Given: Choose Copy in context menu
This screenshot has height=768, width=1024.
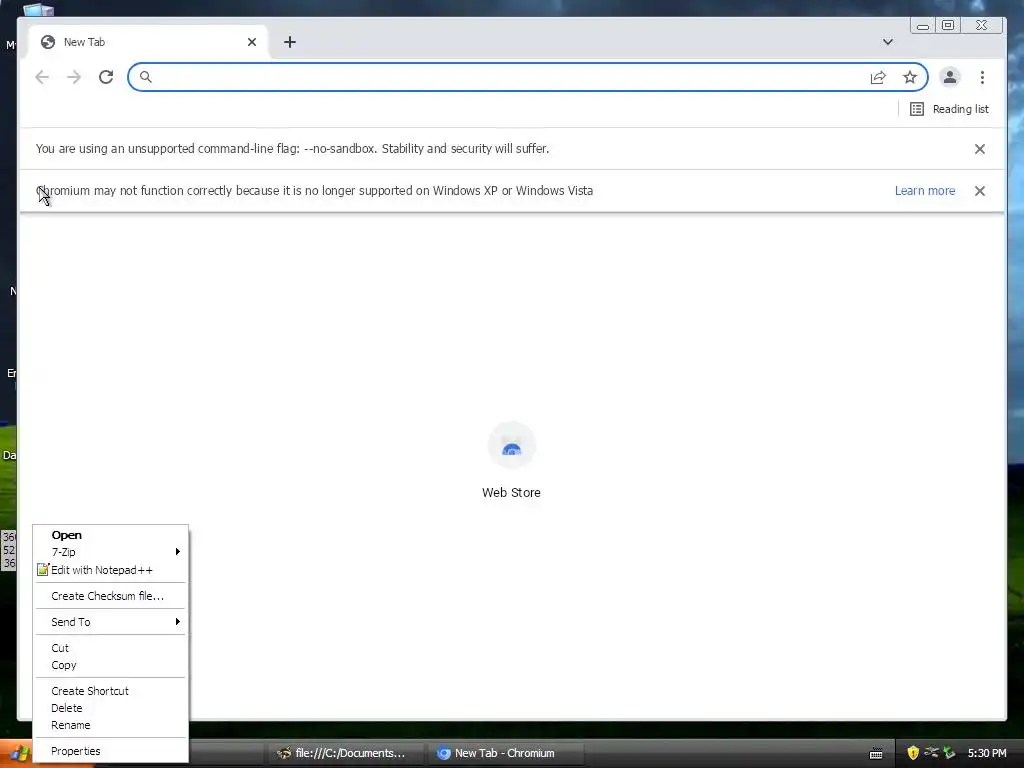Looking at the screenshot, I should click(x=110, y=665).
